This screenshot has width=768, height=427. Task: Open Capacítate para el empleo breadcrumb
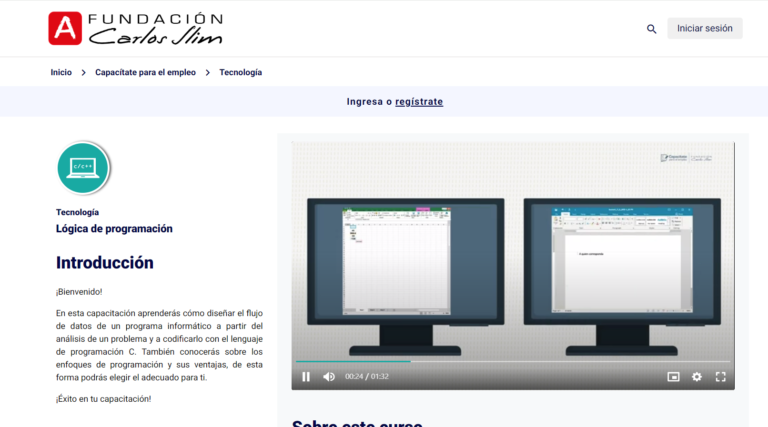[145, 72]
